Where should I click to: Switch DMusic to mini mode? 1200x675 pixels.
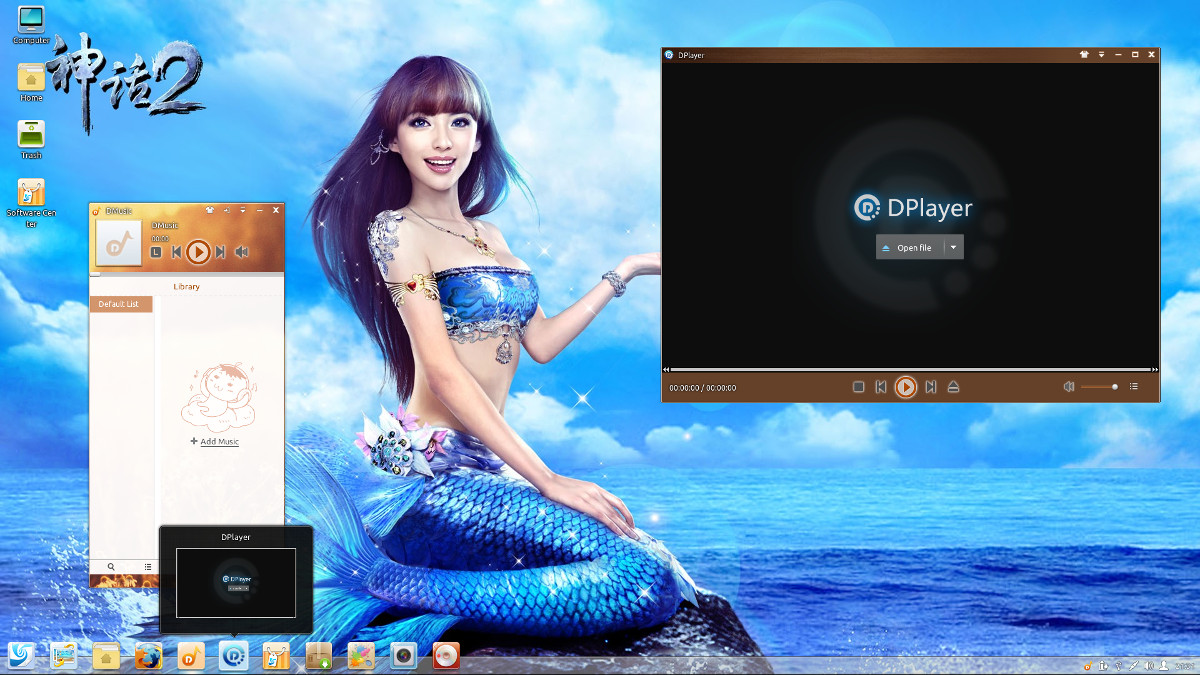click(x=227, y=211)
